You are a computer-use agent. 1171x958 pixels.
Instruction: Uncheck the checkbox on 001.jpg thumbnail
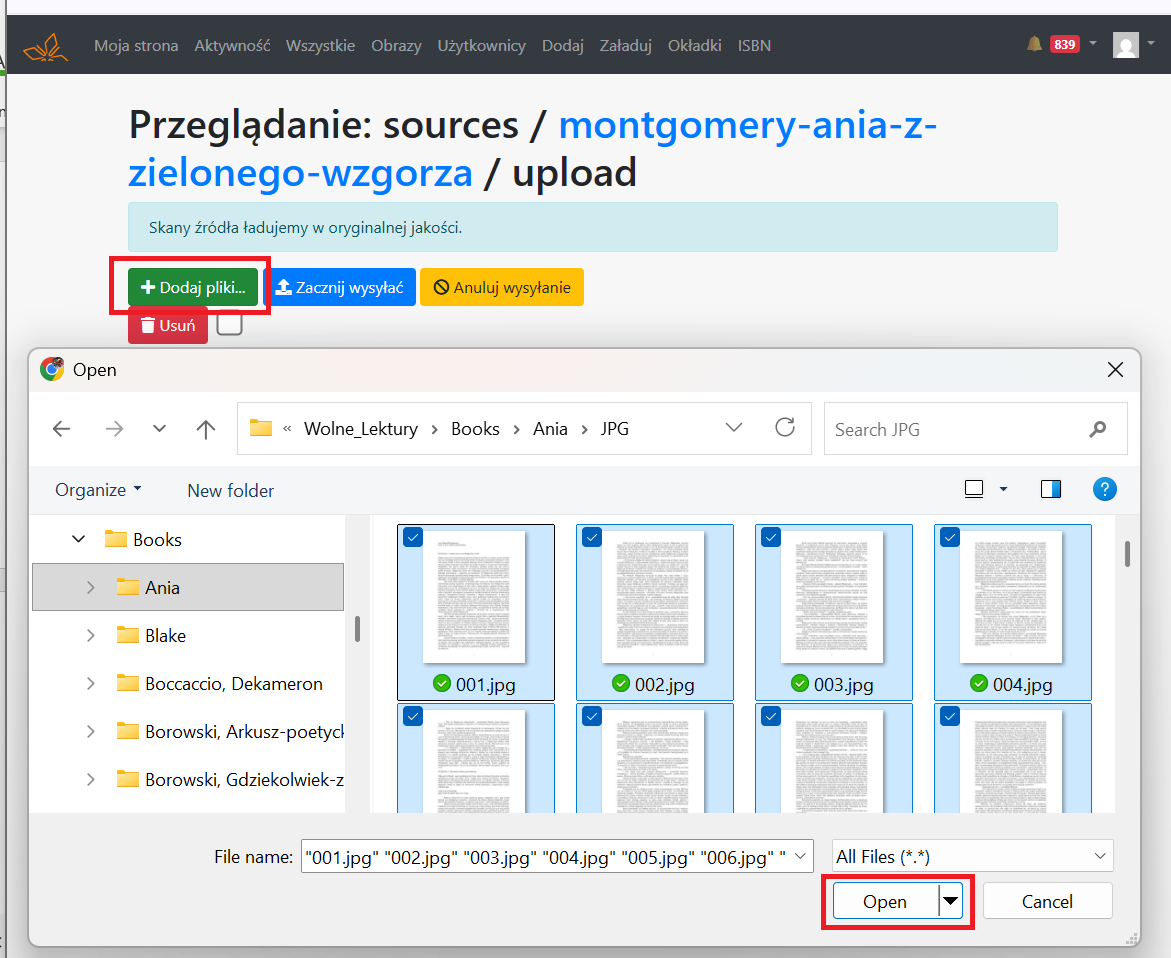(x=413, y=537)
